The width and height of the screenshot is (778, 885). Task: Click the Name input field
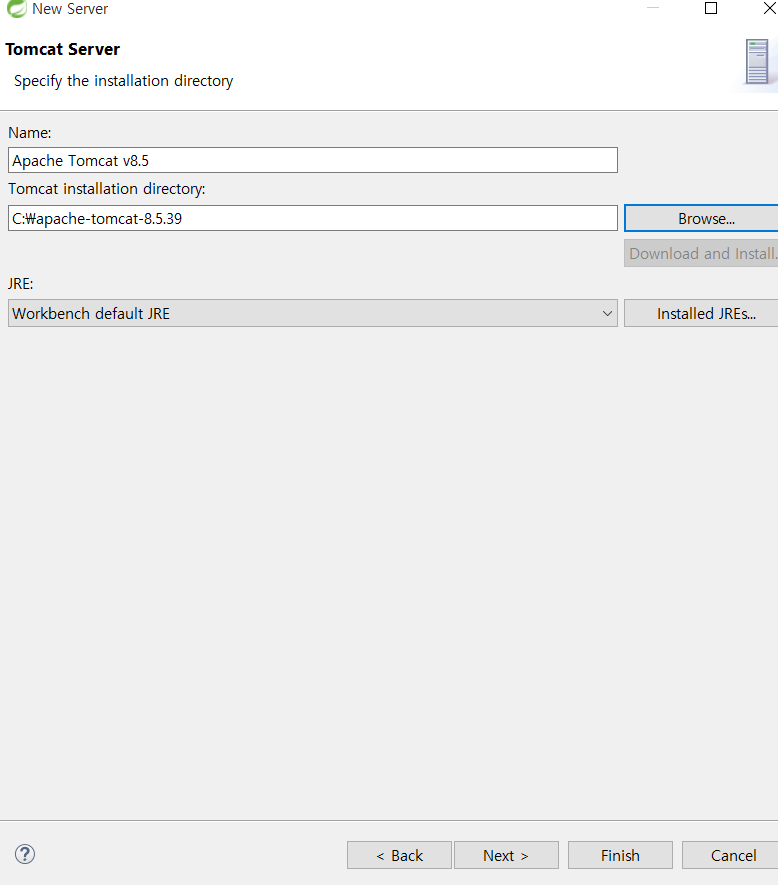[313, 160]
